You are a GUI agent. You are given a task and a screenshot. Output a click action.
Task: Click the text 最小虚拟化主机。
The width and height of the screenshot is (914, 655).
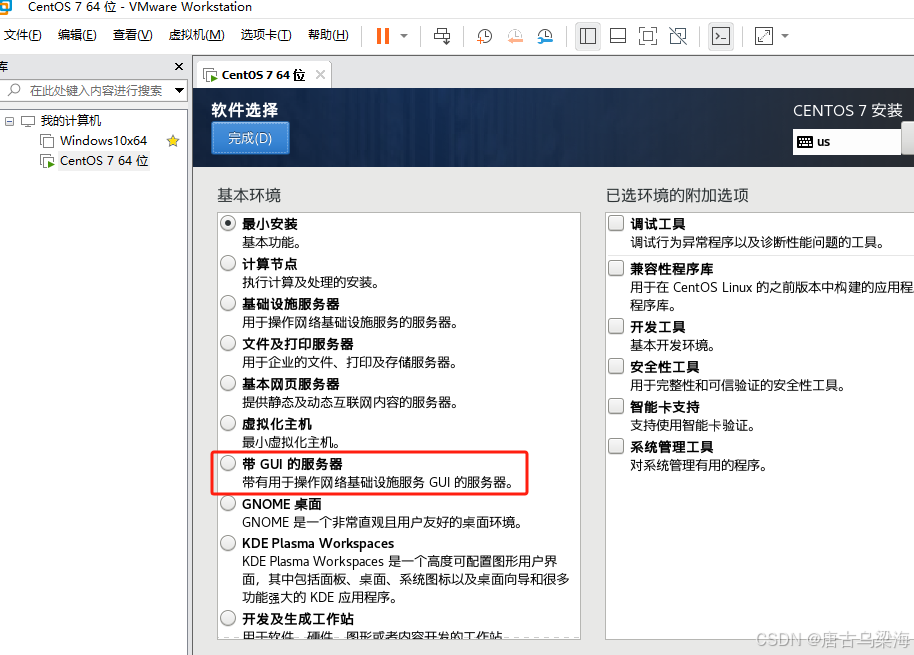(x=291, y=442)
